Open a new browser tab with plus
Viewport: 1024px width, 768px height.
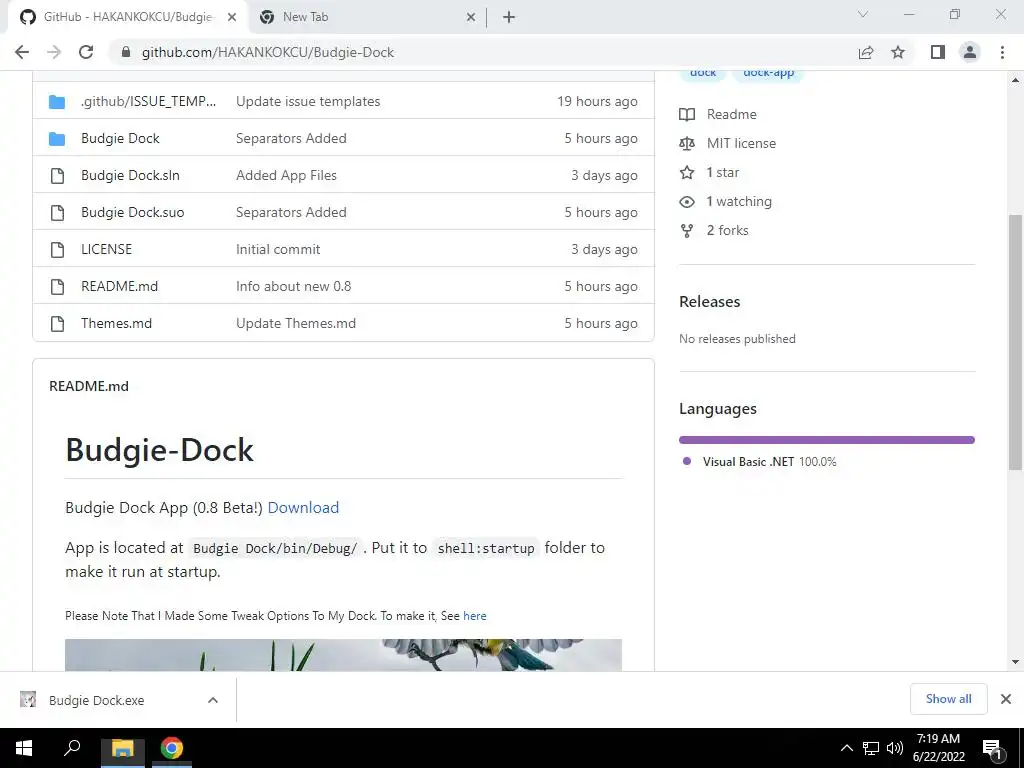click(509, 17)
